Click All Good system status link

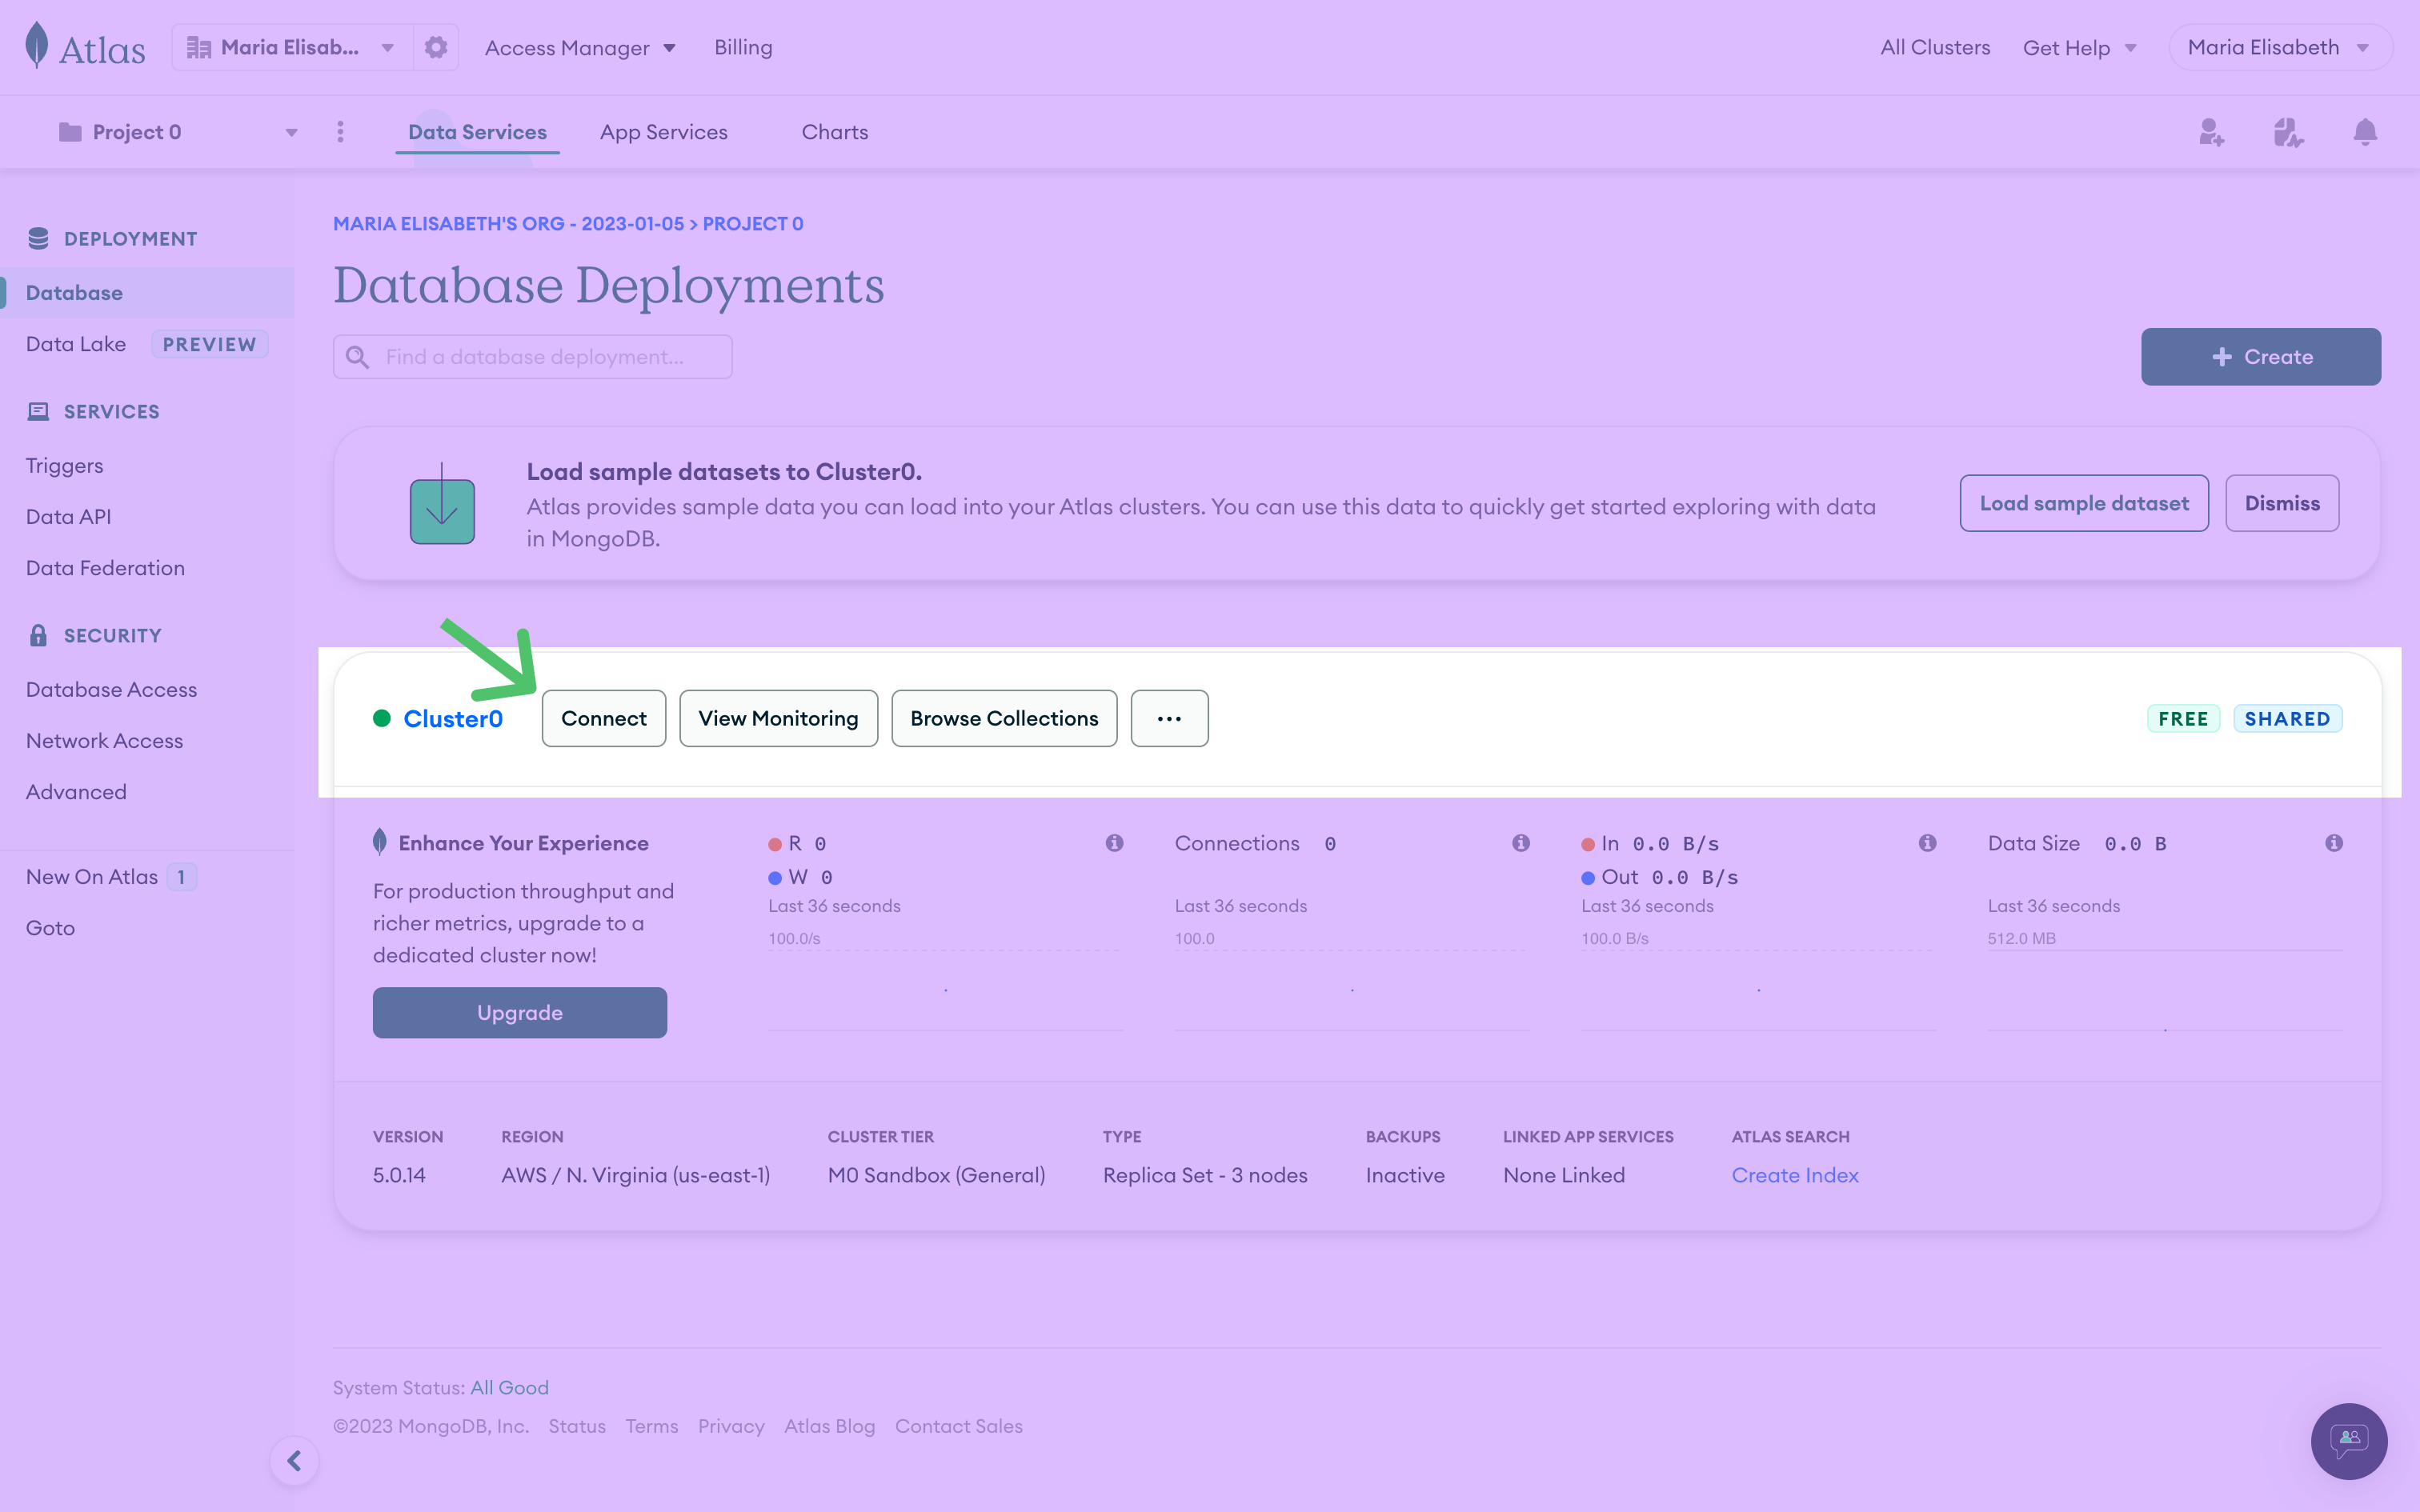(x=510, y=1387)
